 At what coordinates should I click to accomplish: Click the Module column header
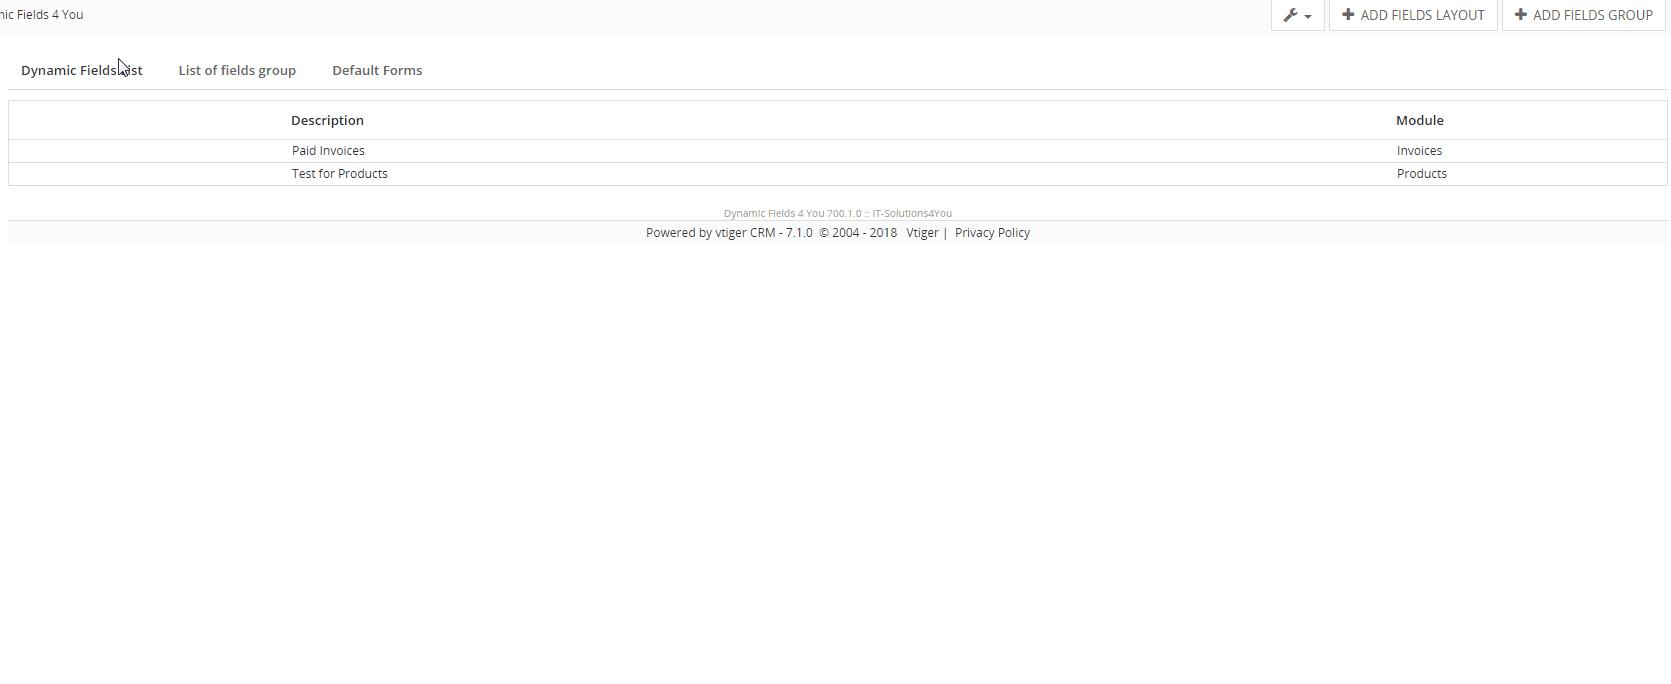(x=1419, y=120)
